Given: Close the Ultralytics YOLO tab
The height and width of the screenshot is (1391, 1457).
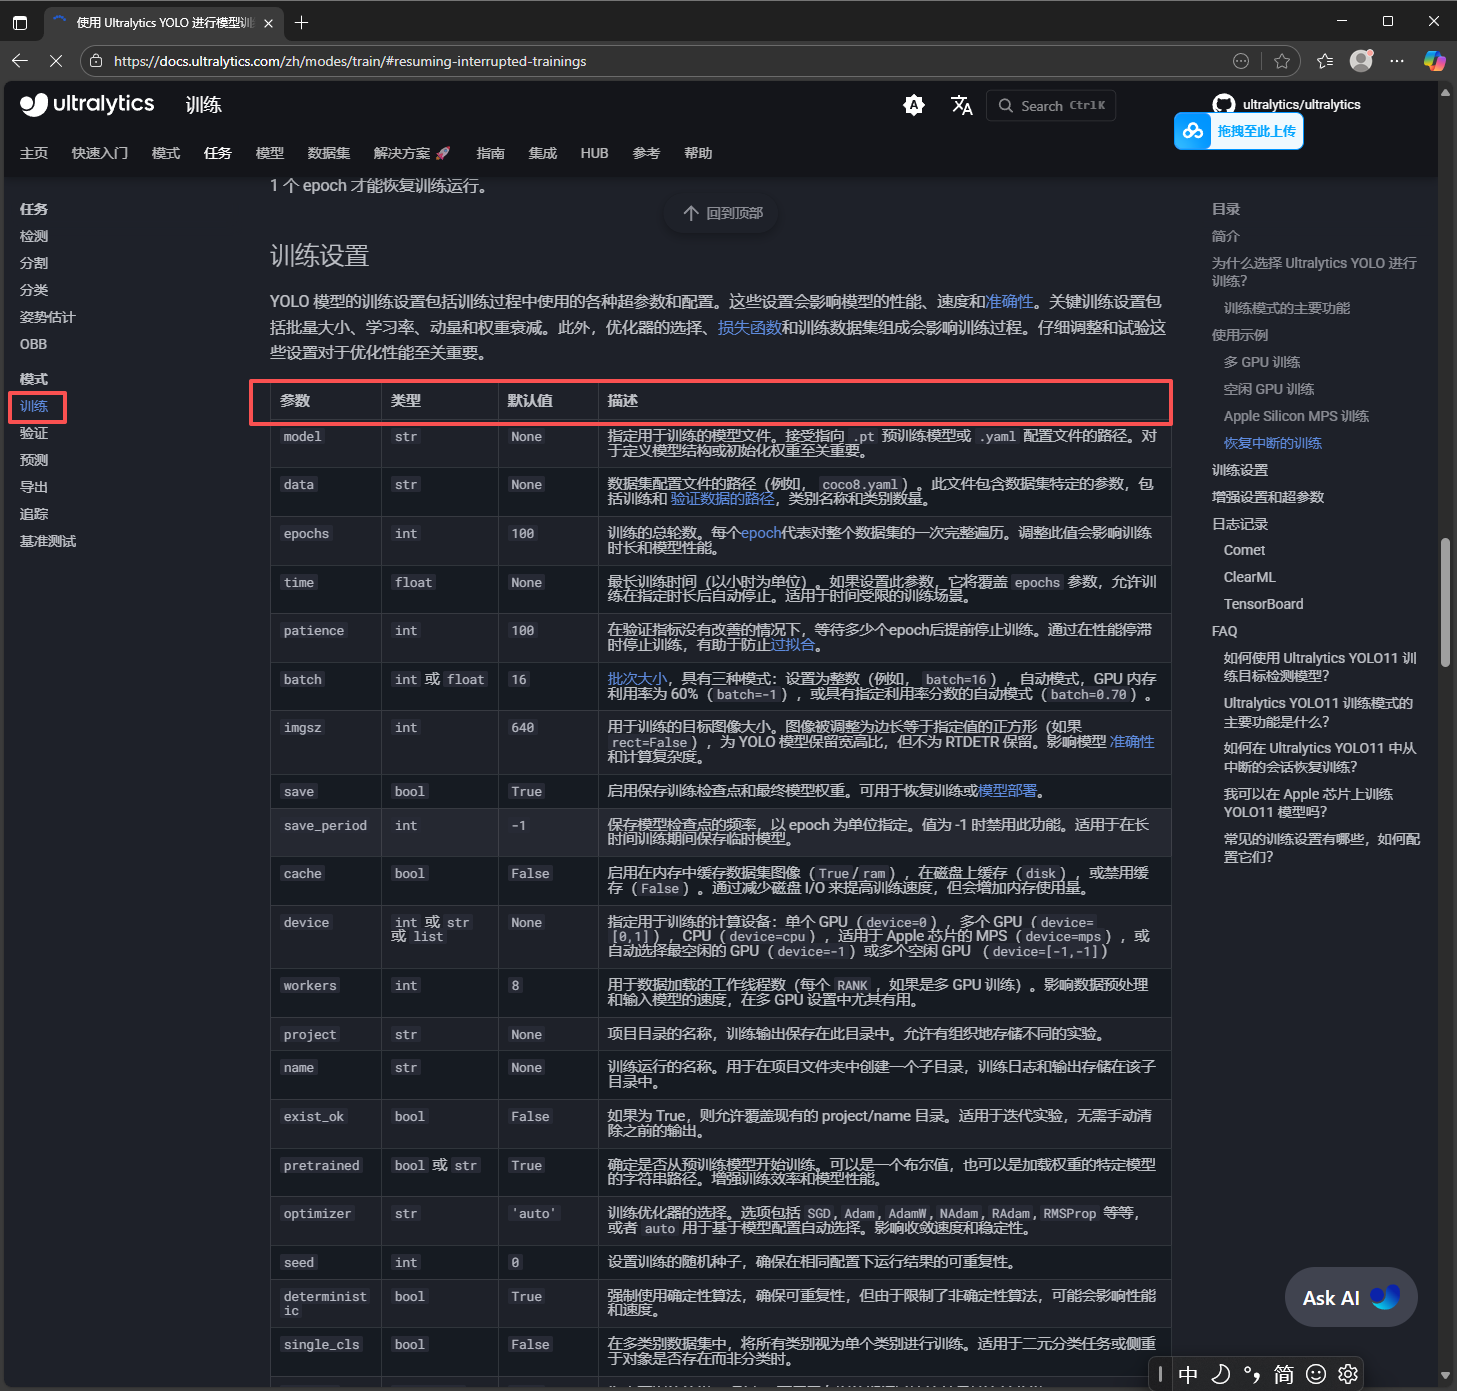Looking at the screenshot, I should coord(268,23).
